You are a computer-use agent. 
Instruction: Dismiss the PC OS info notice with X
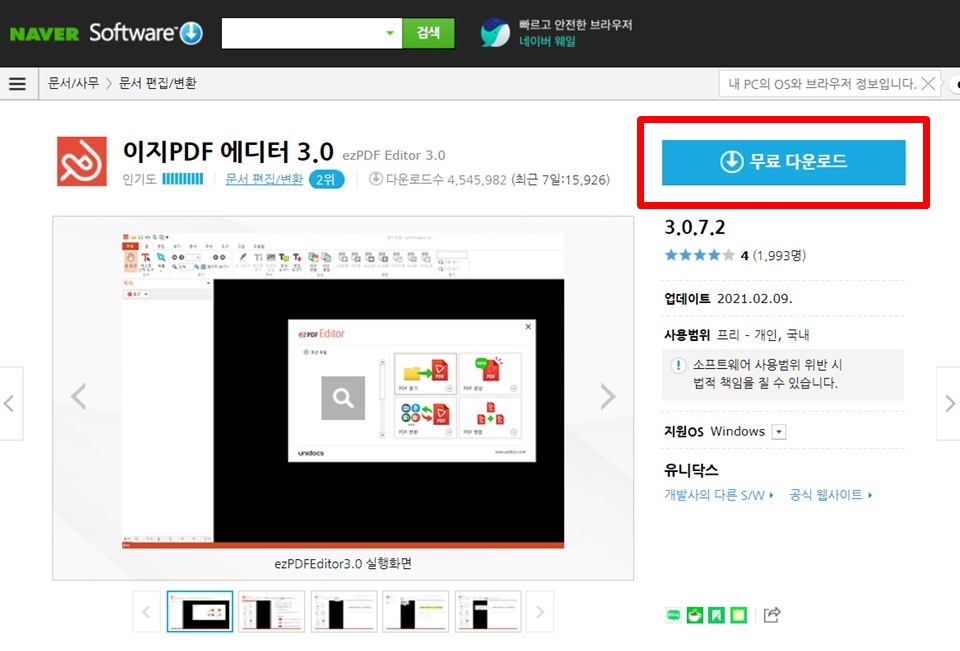[928, 84]
